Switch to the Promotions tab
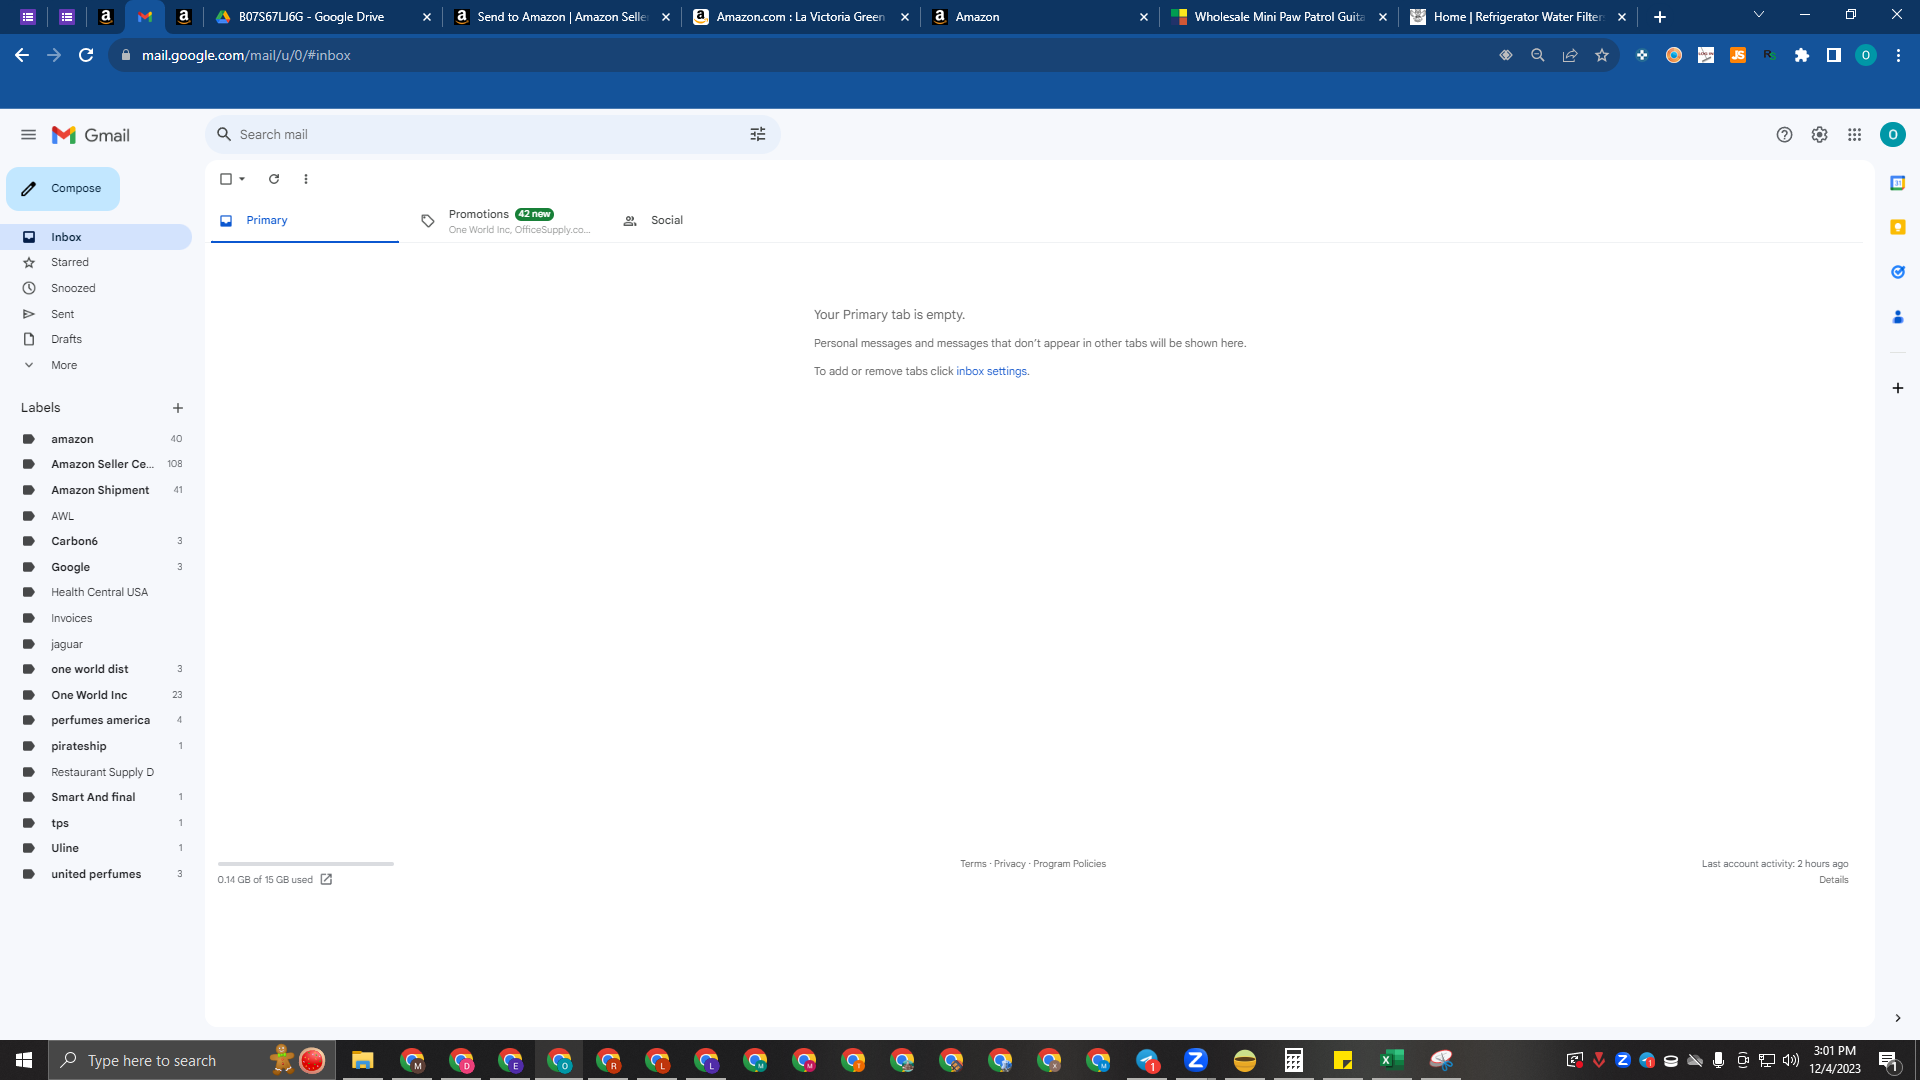The image size is (1920, 1080). click(x=505, y=221)
